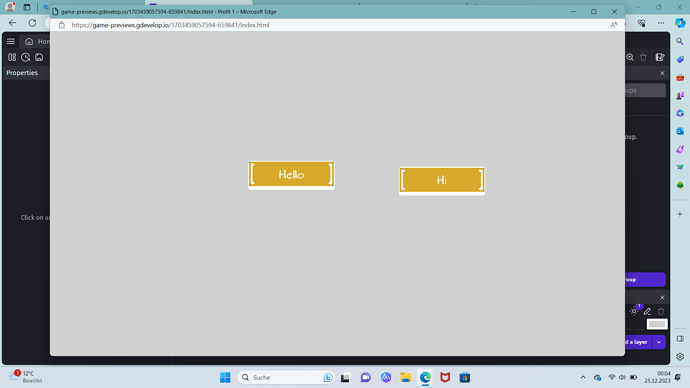Click the layer delete trash icon
Viewport: 690px width, 388px height.
point(661,311)
